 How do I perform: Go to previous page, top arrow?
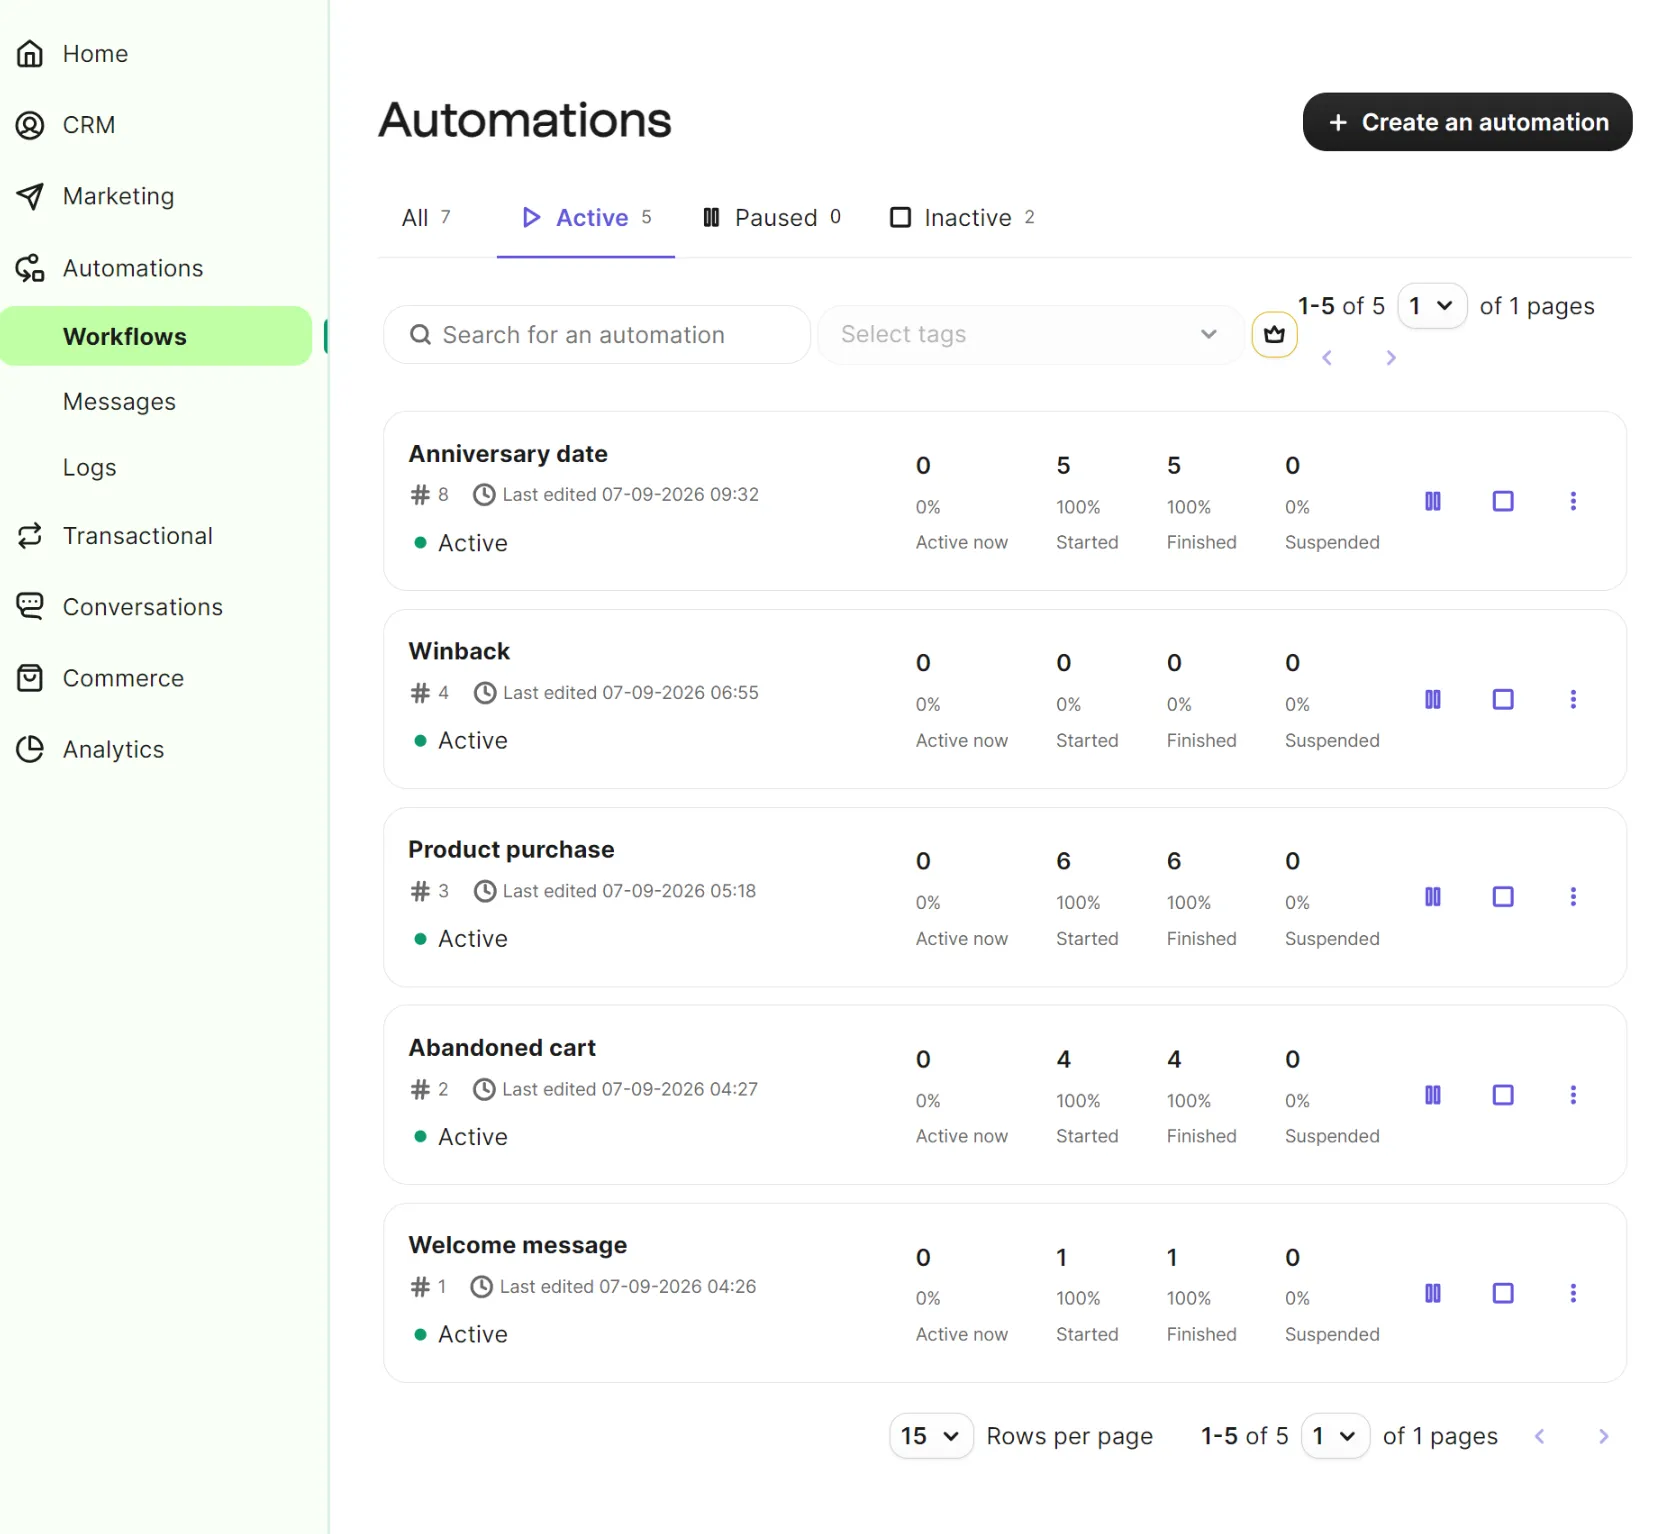tap(1327, 358)
